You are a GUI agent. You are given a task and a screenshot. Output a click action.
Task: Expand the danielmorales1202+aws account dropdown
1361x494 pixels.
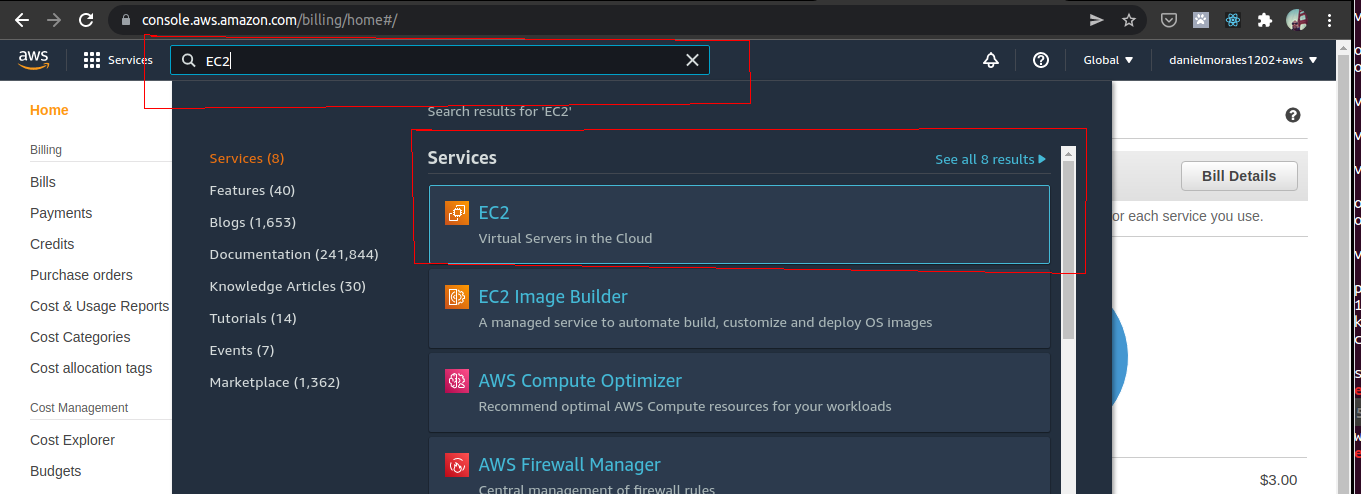tap(1243, 60)
